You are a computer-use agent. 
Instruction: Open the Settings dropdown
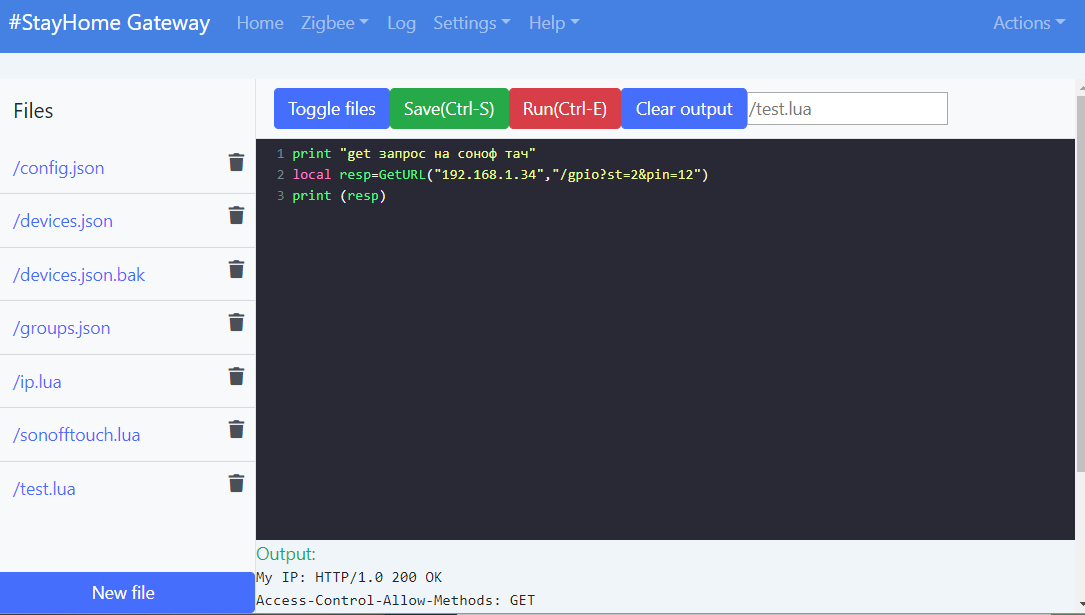pyautogui.click(x=471, y=23)
